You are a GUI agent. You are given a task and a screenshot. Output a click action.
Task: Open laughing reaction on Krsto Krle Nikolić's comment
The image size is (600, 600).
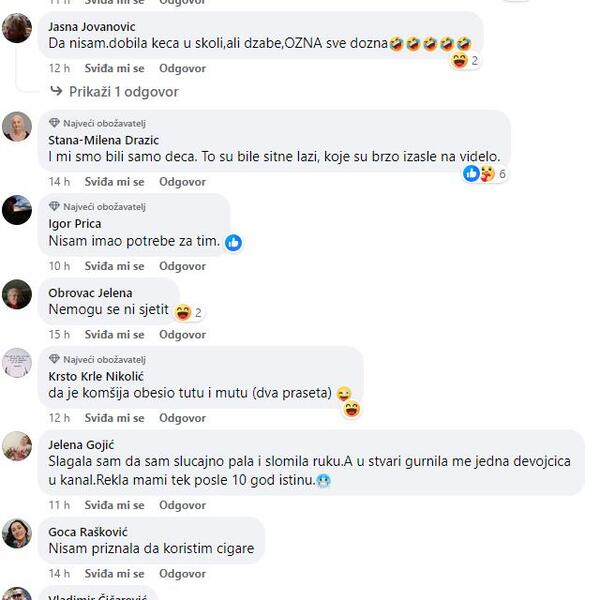coord(352,409)
